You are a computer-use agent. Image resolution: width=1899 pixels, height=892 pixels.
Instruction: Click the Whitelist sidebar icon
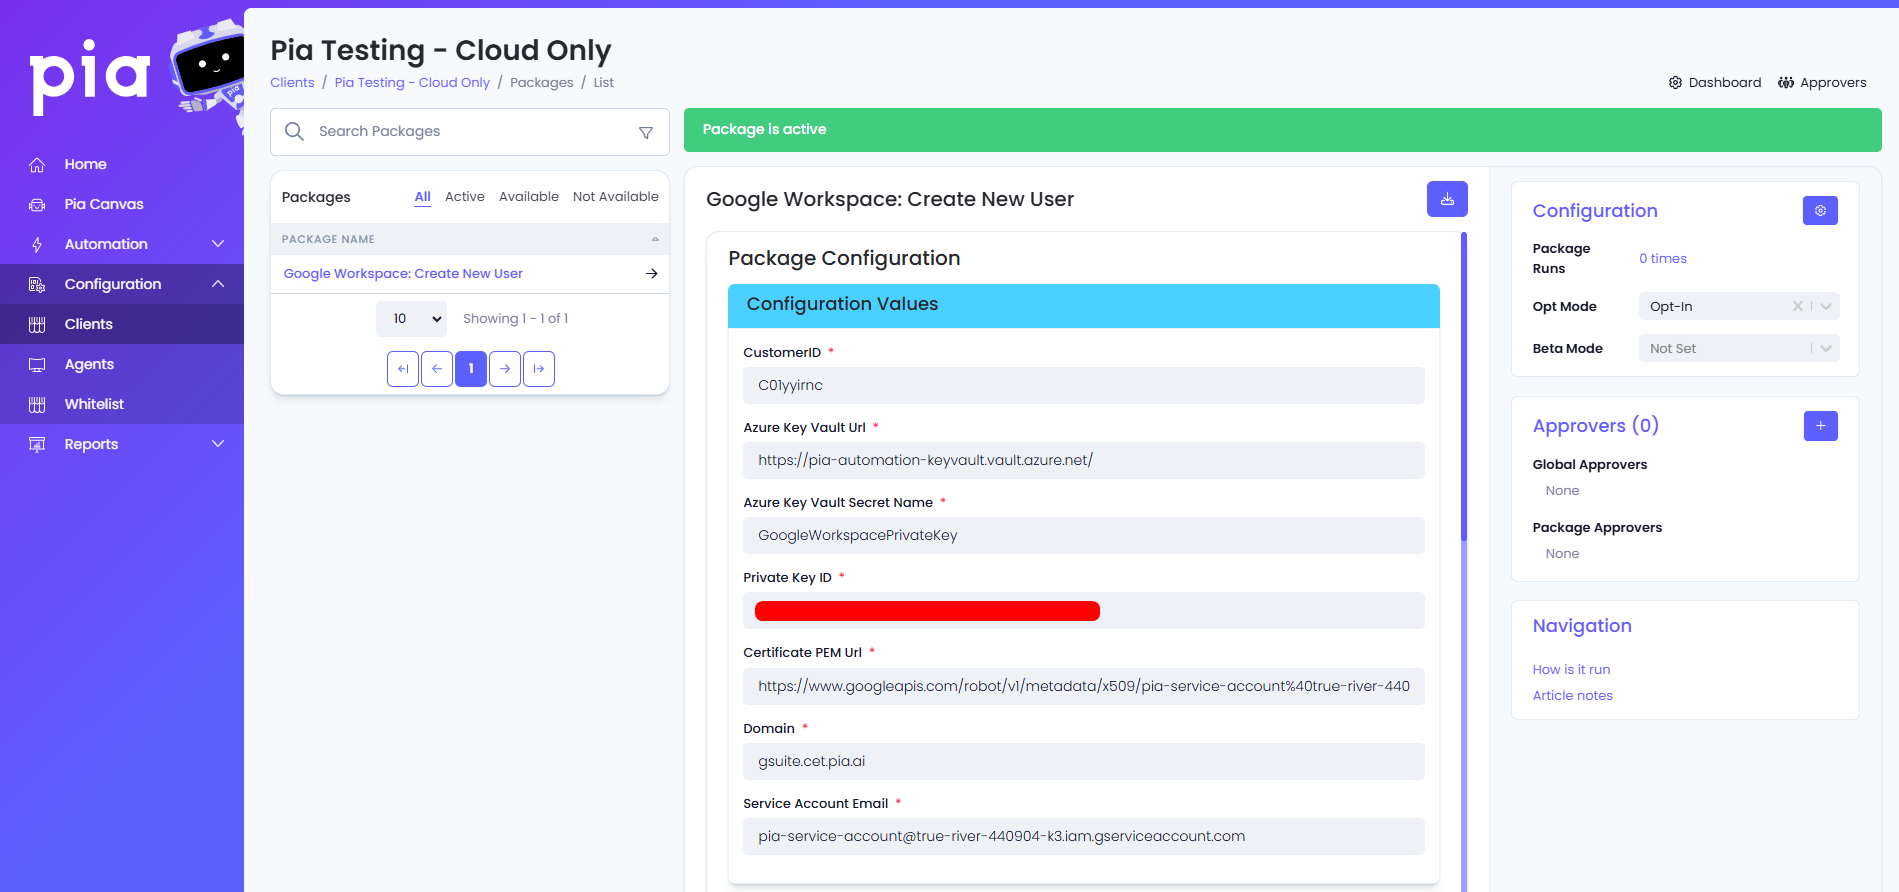[x=37, y=404]
